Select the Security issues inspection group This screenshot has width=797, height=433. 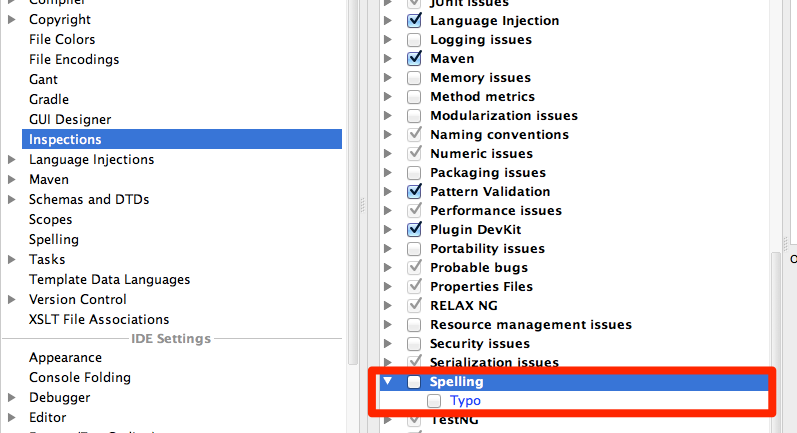point(479,344)
